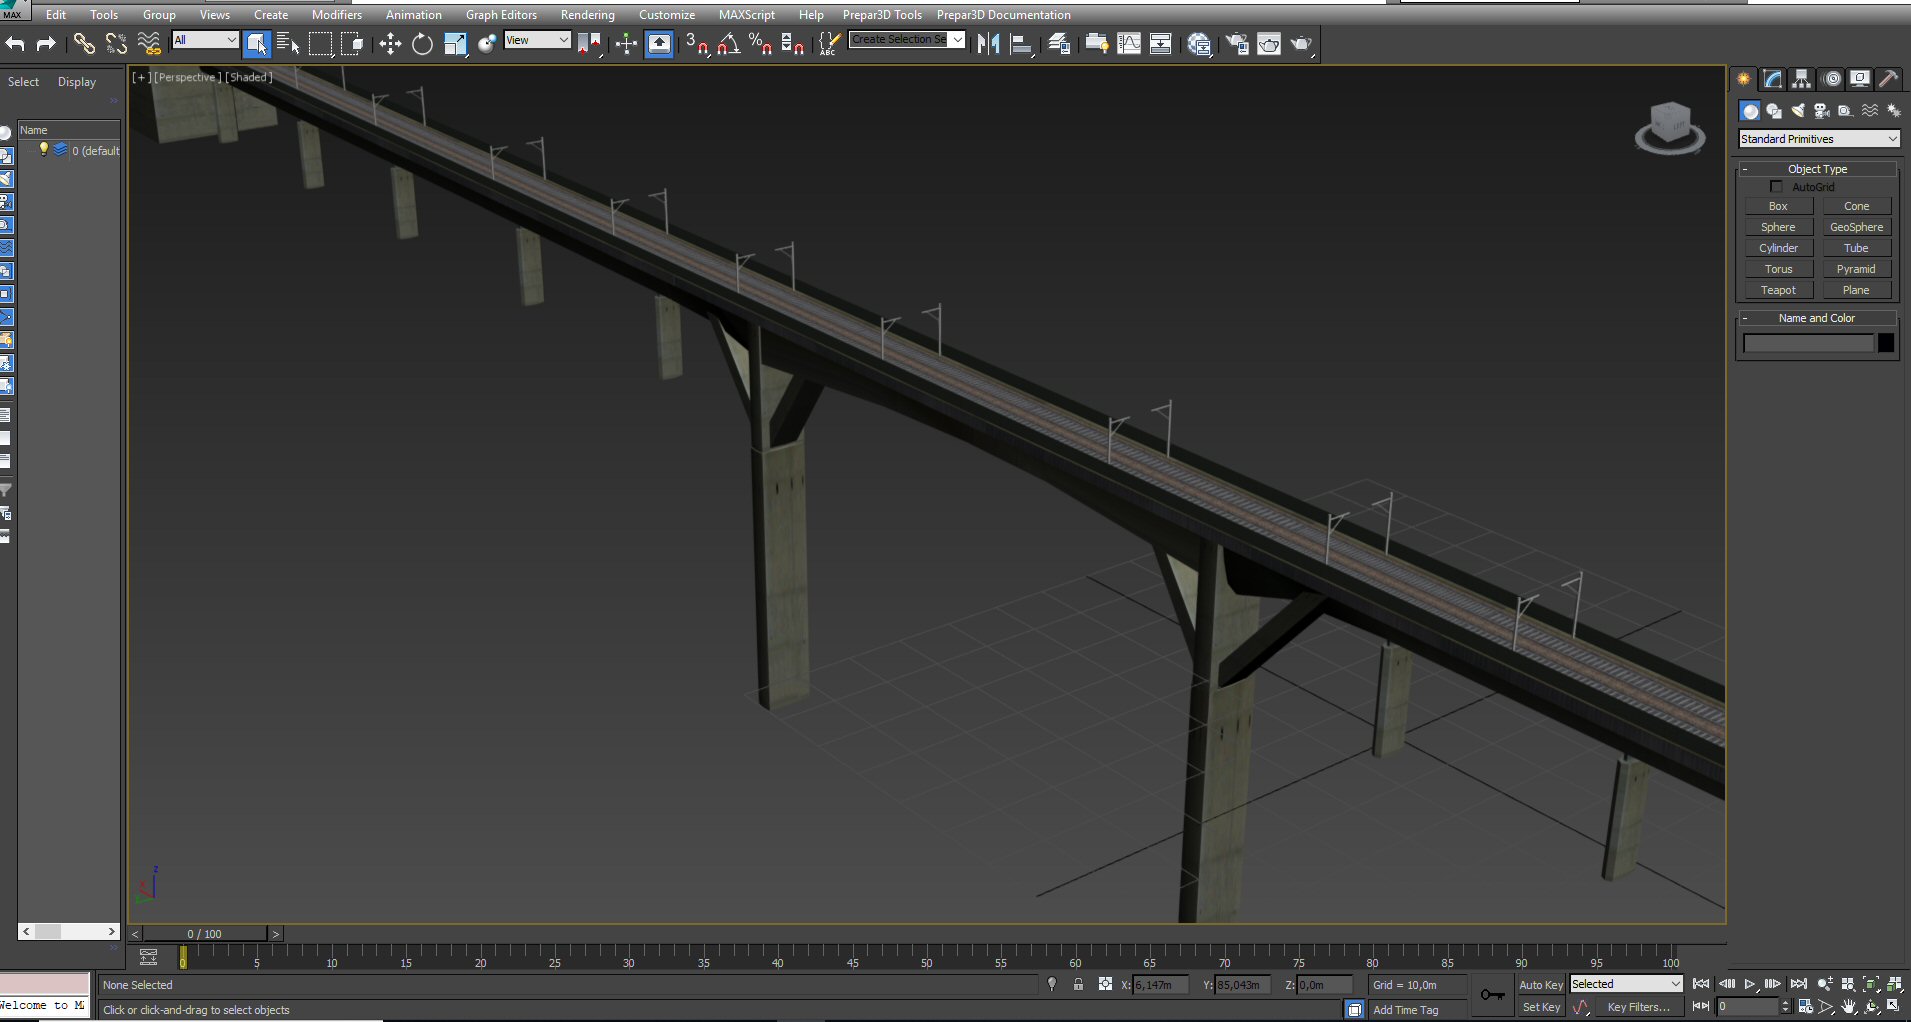Open Curve Editor from main toolbar

click(1129, 44)
